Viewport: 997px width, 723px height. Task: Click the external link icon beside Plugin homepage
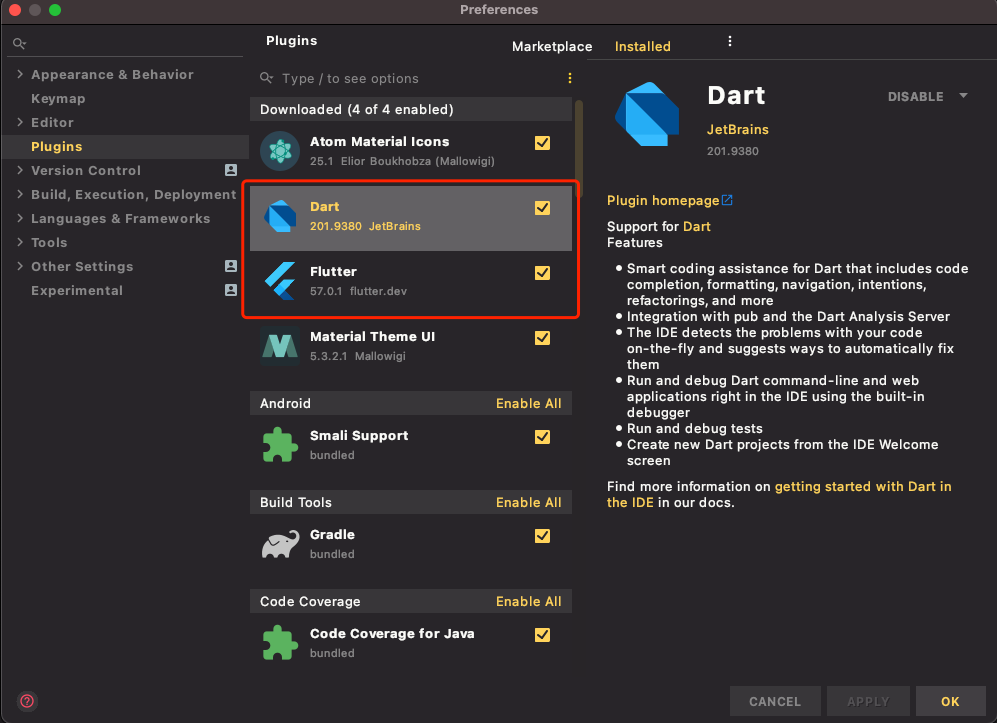[727, 200]
